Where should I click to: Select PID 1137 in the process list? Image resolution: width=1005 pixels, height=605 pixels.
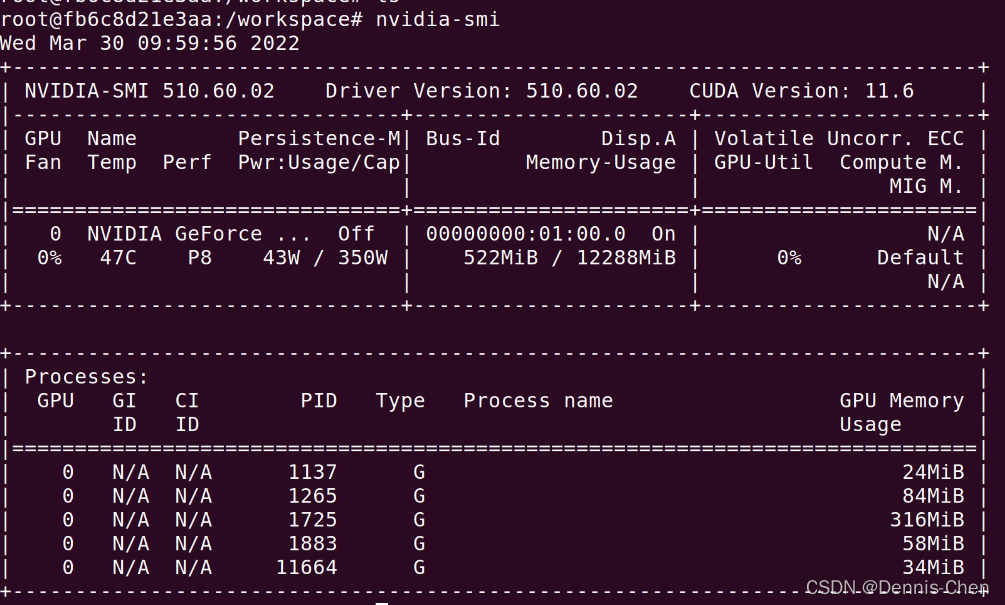[x=312, y=472]
